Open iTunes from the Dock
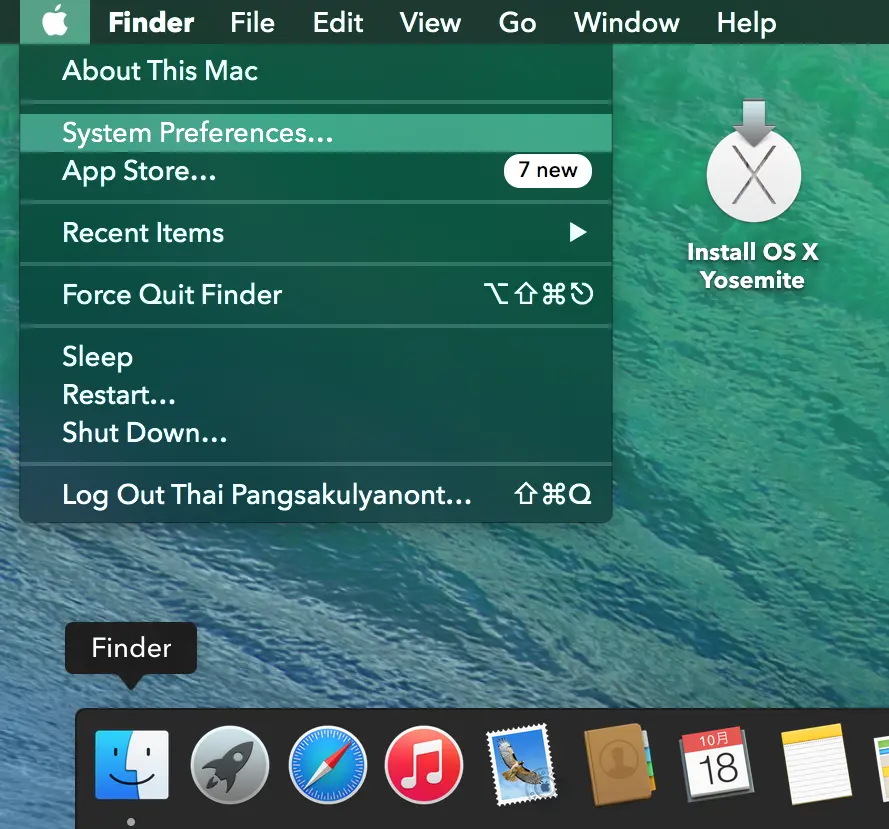Screen dimensions: 889x829 coord(424,765)
